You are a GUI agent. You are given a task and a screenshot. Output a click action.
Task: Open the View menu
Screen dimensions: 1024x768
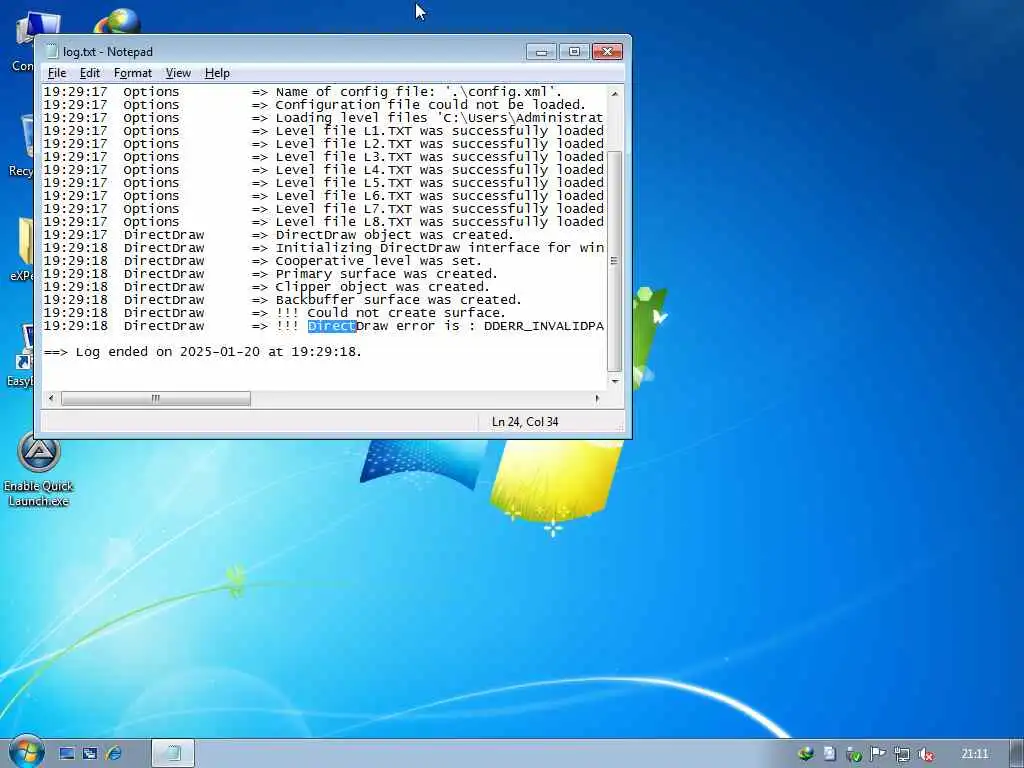[178, 73]
